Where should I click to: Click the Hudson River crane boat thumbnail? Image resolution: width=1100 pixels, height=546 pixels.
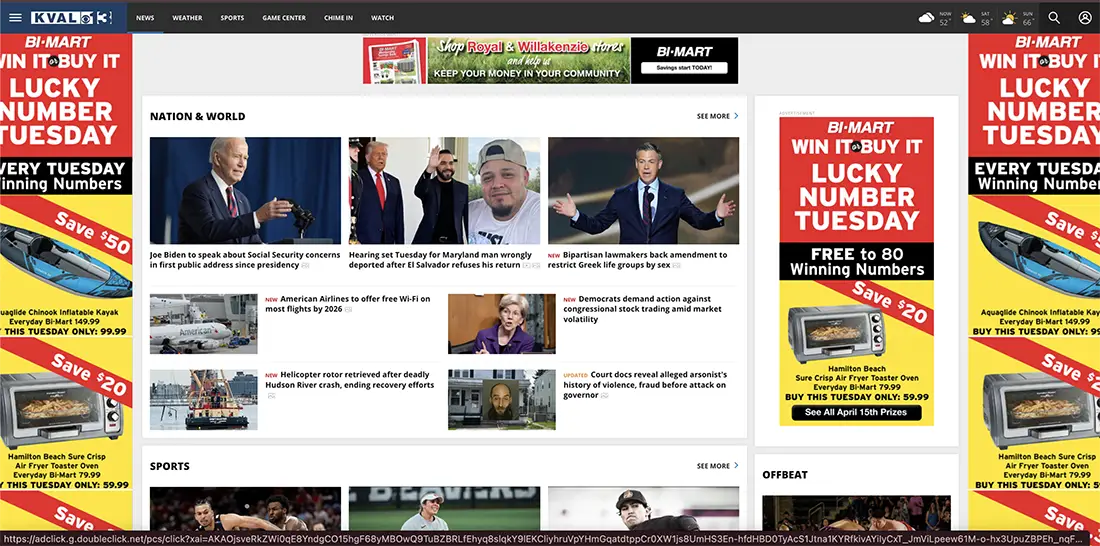pos(203,399)
